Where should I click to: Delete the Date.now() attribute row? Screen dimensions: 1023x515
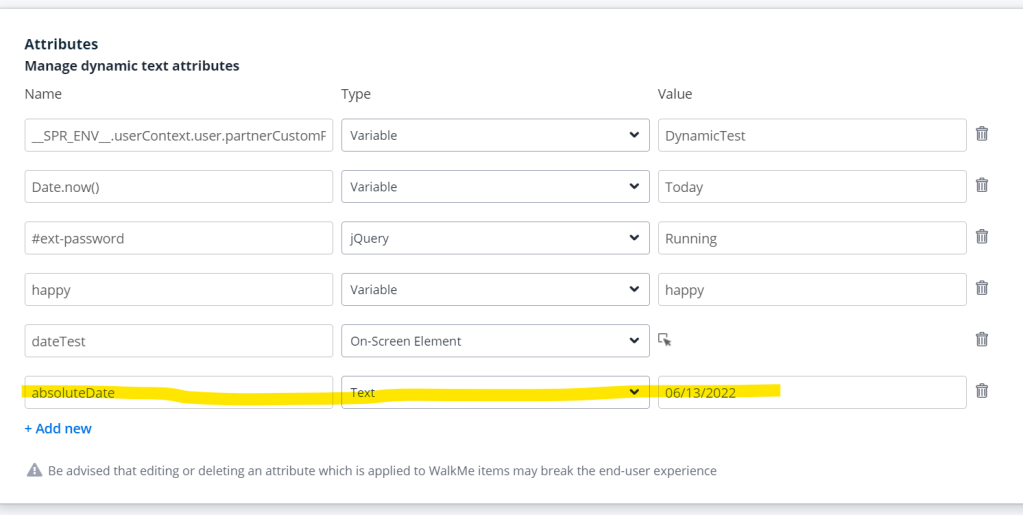tap(981, 185)
